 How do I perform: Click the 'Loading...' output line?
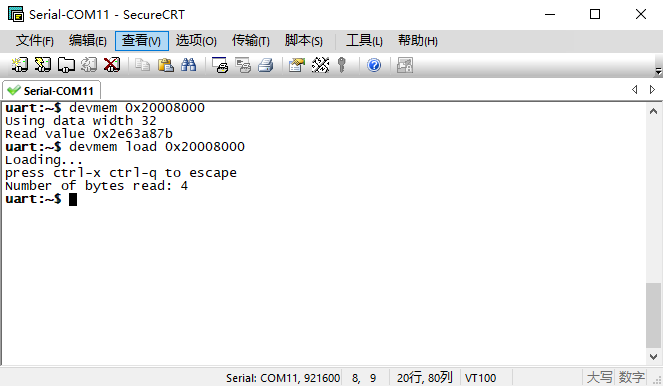click(44, 160)
